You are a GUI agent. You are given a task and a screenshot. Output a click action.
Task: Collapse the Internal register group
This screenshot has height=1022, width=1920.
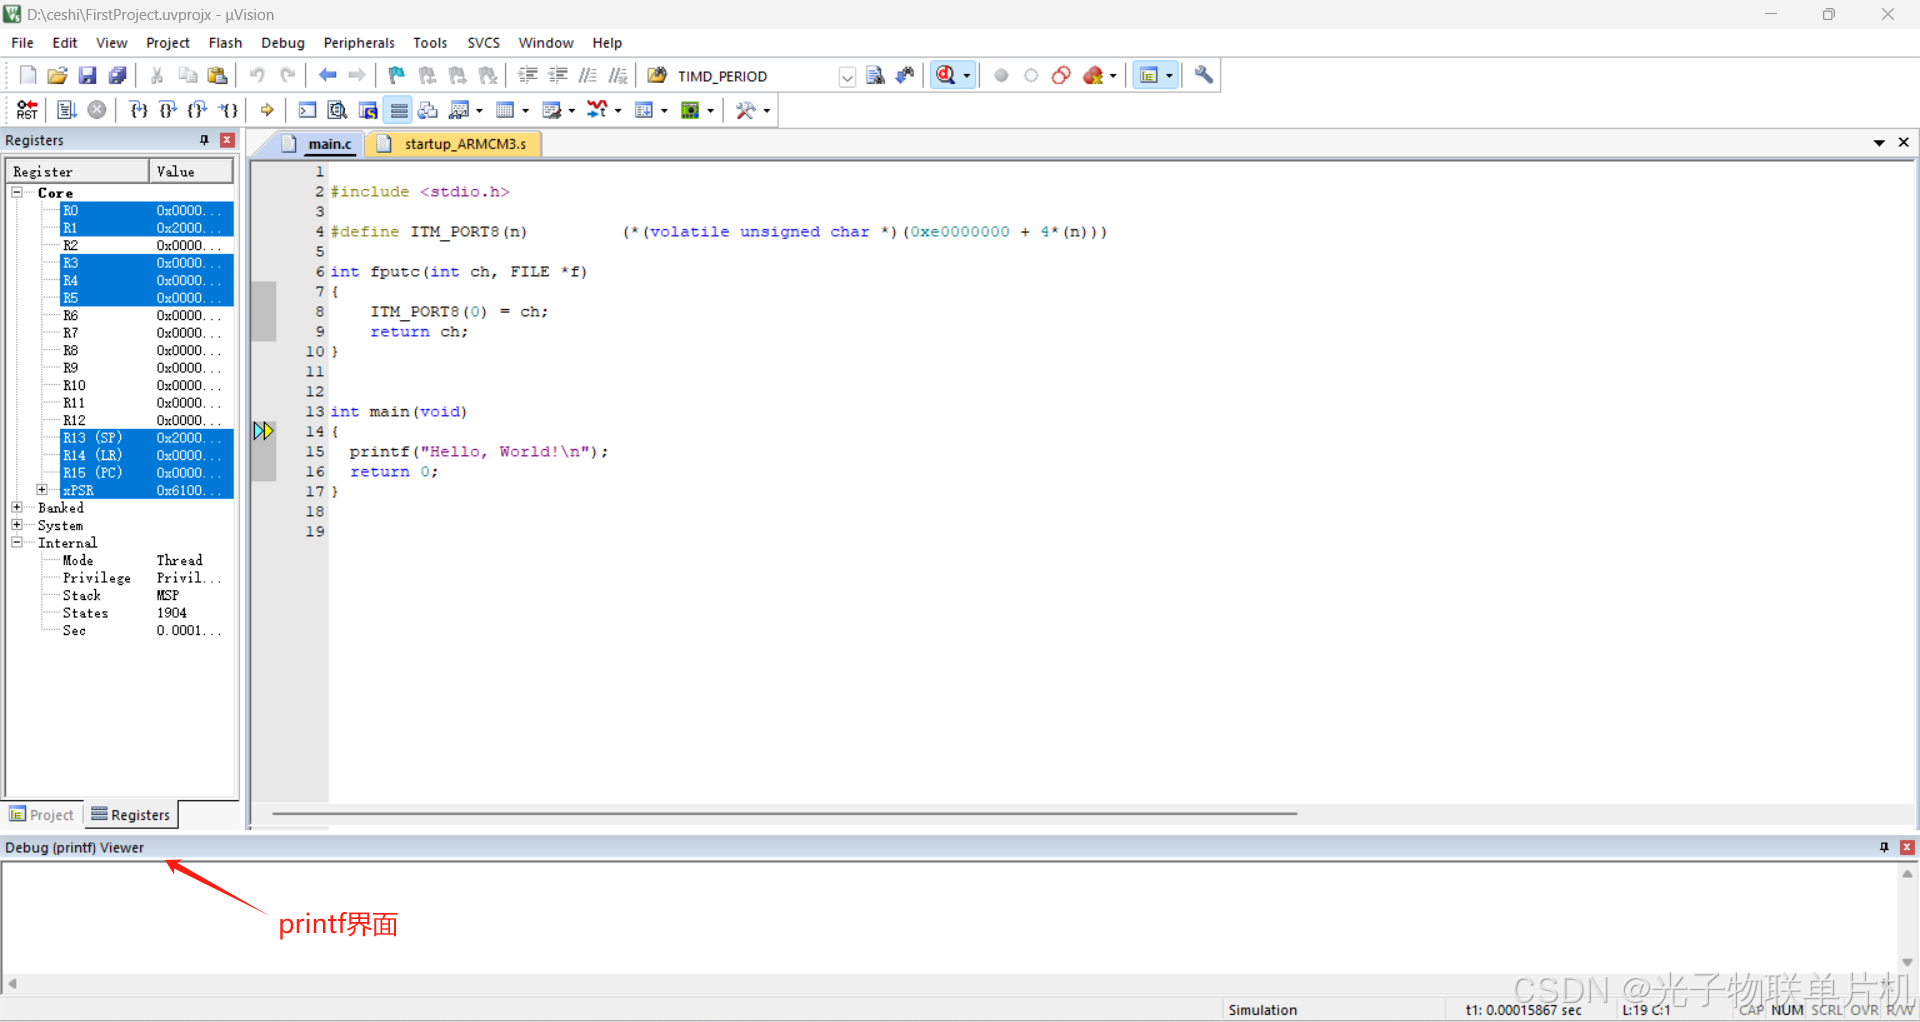click(17, 542)
